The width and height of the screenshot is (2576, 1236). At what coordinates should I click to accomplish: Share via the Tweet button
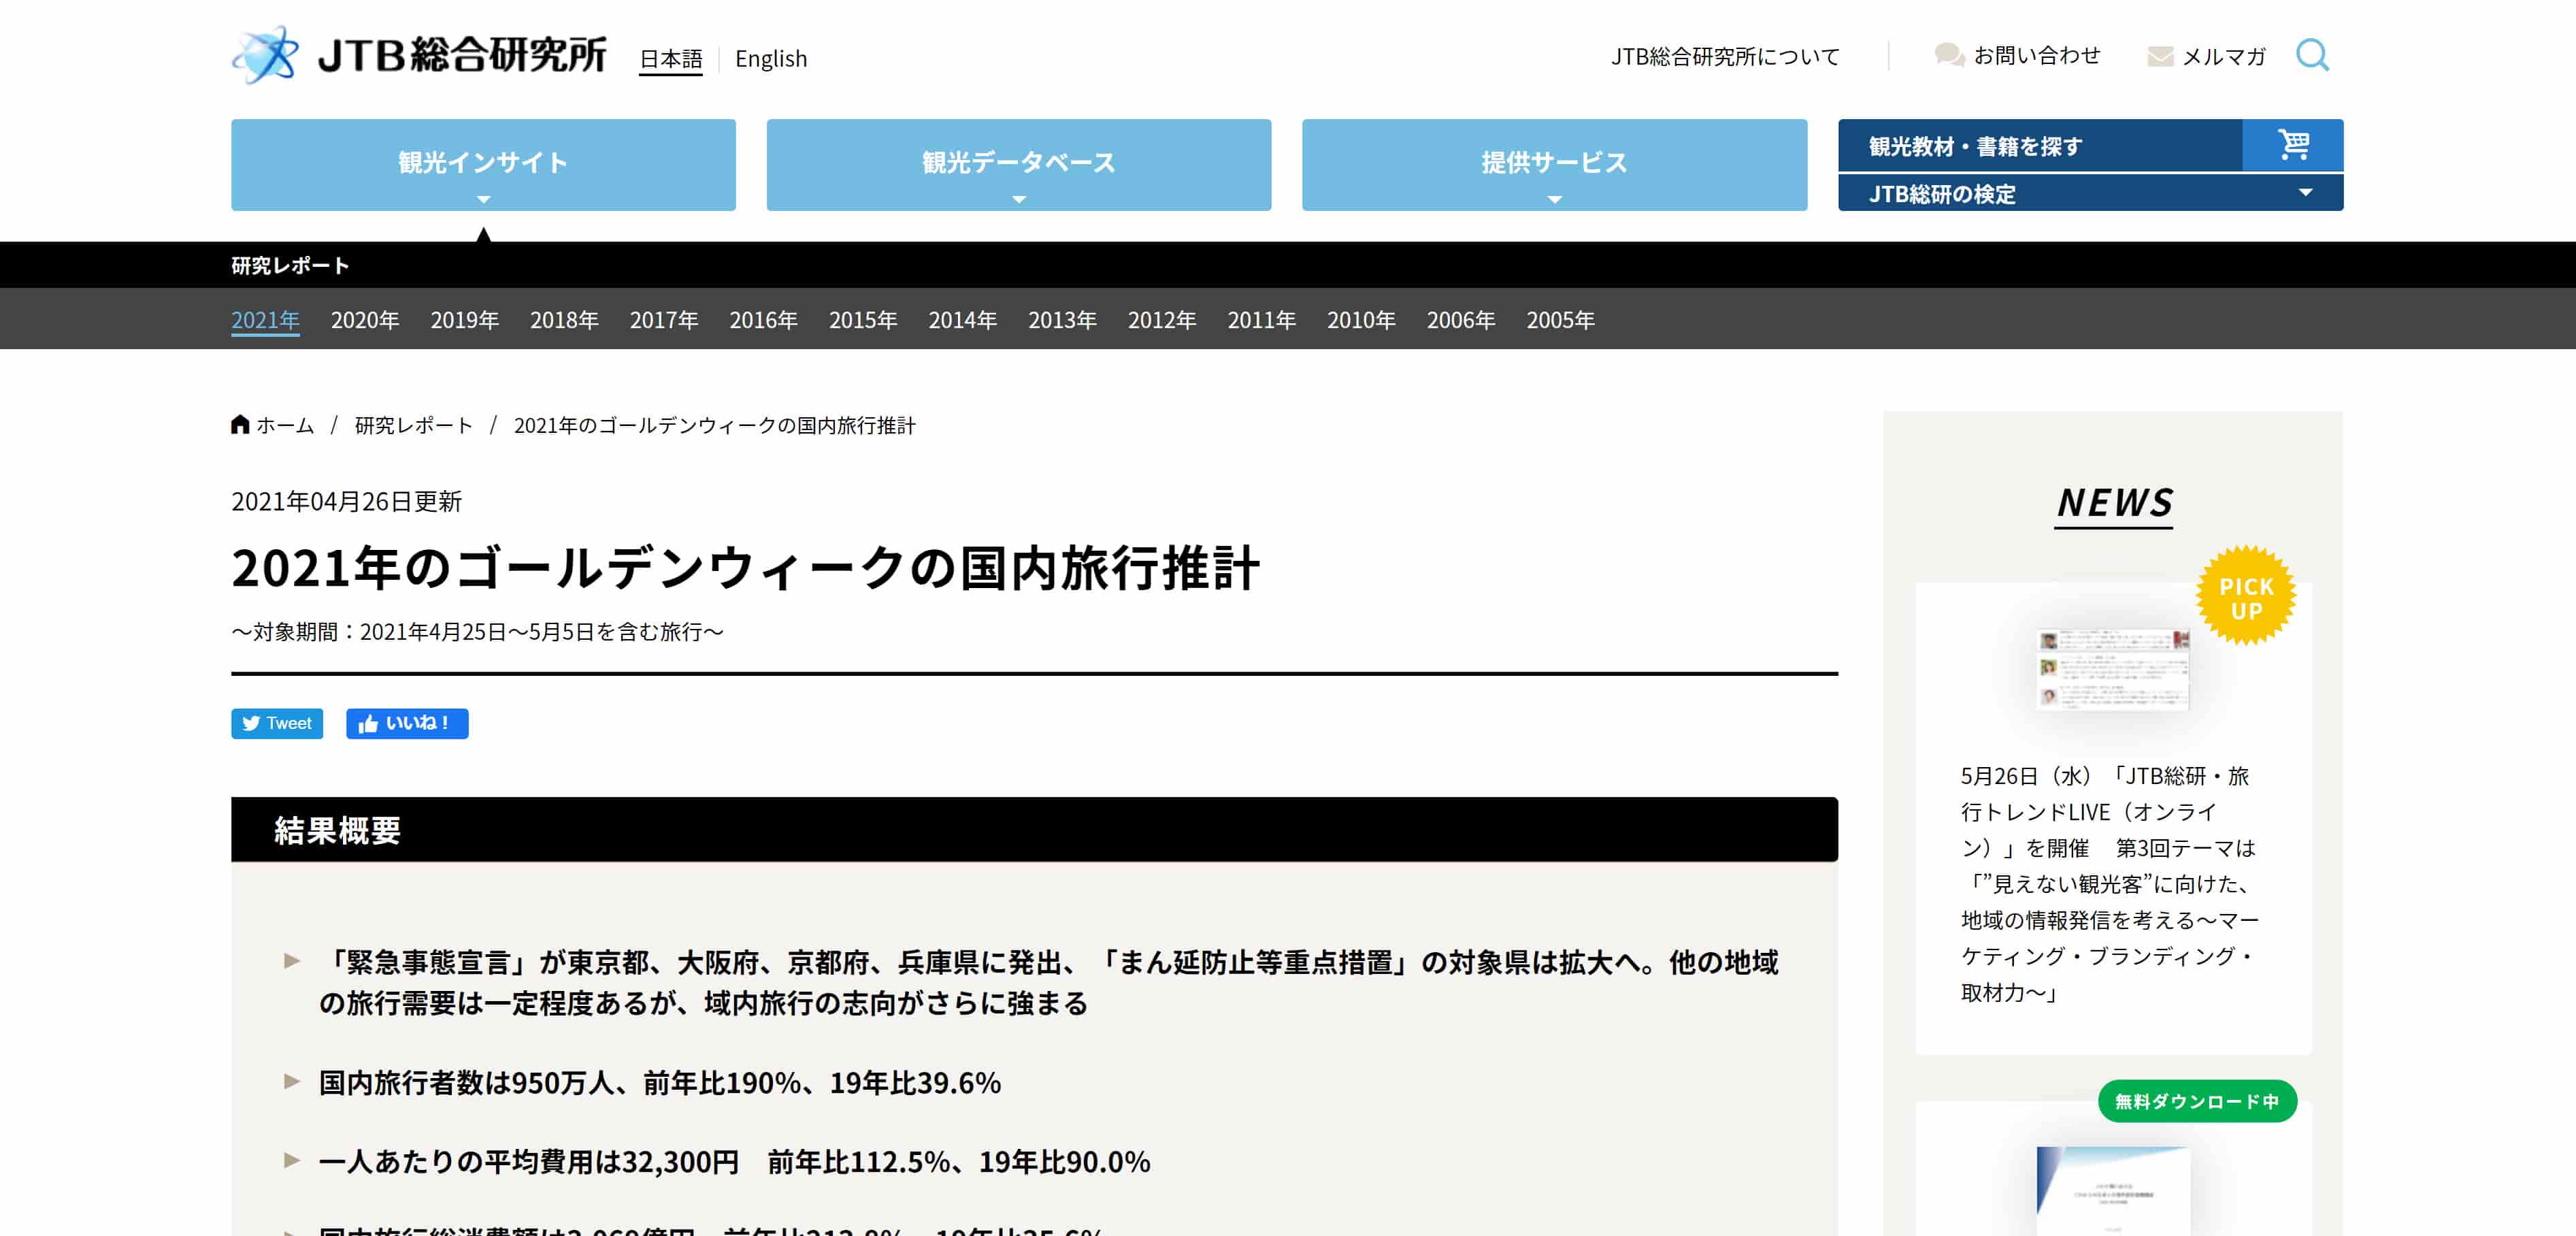pyautogui.click(x=277, y=723)
